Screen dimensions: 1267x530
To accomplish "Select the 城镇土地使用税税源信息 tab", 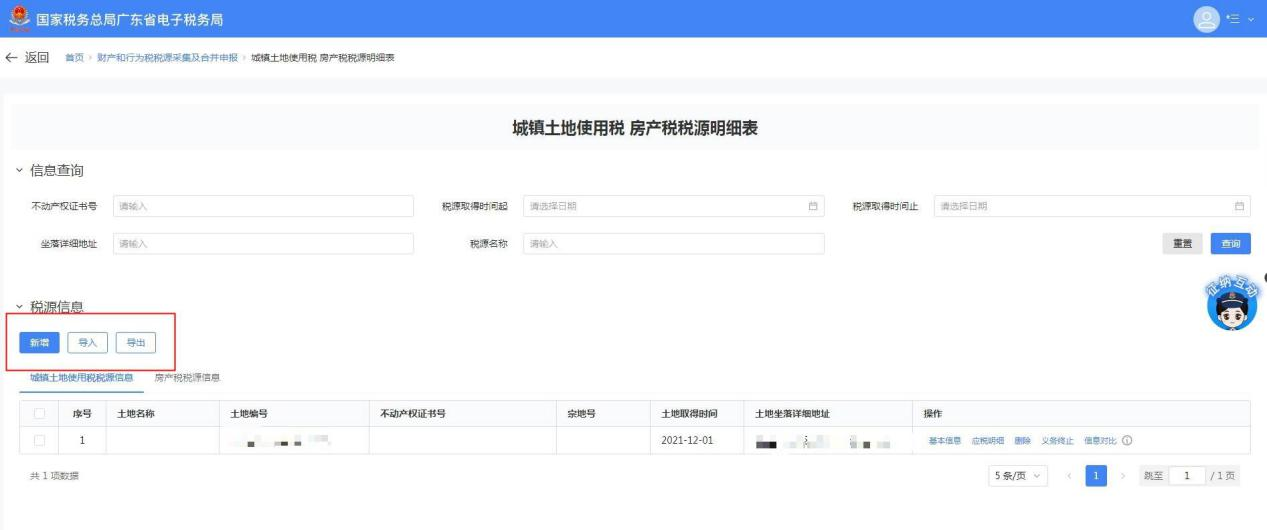I will (x=81, y=377).
